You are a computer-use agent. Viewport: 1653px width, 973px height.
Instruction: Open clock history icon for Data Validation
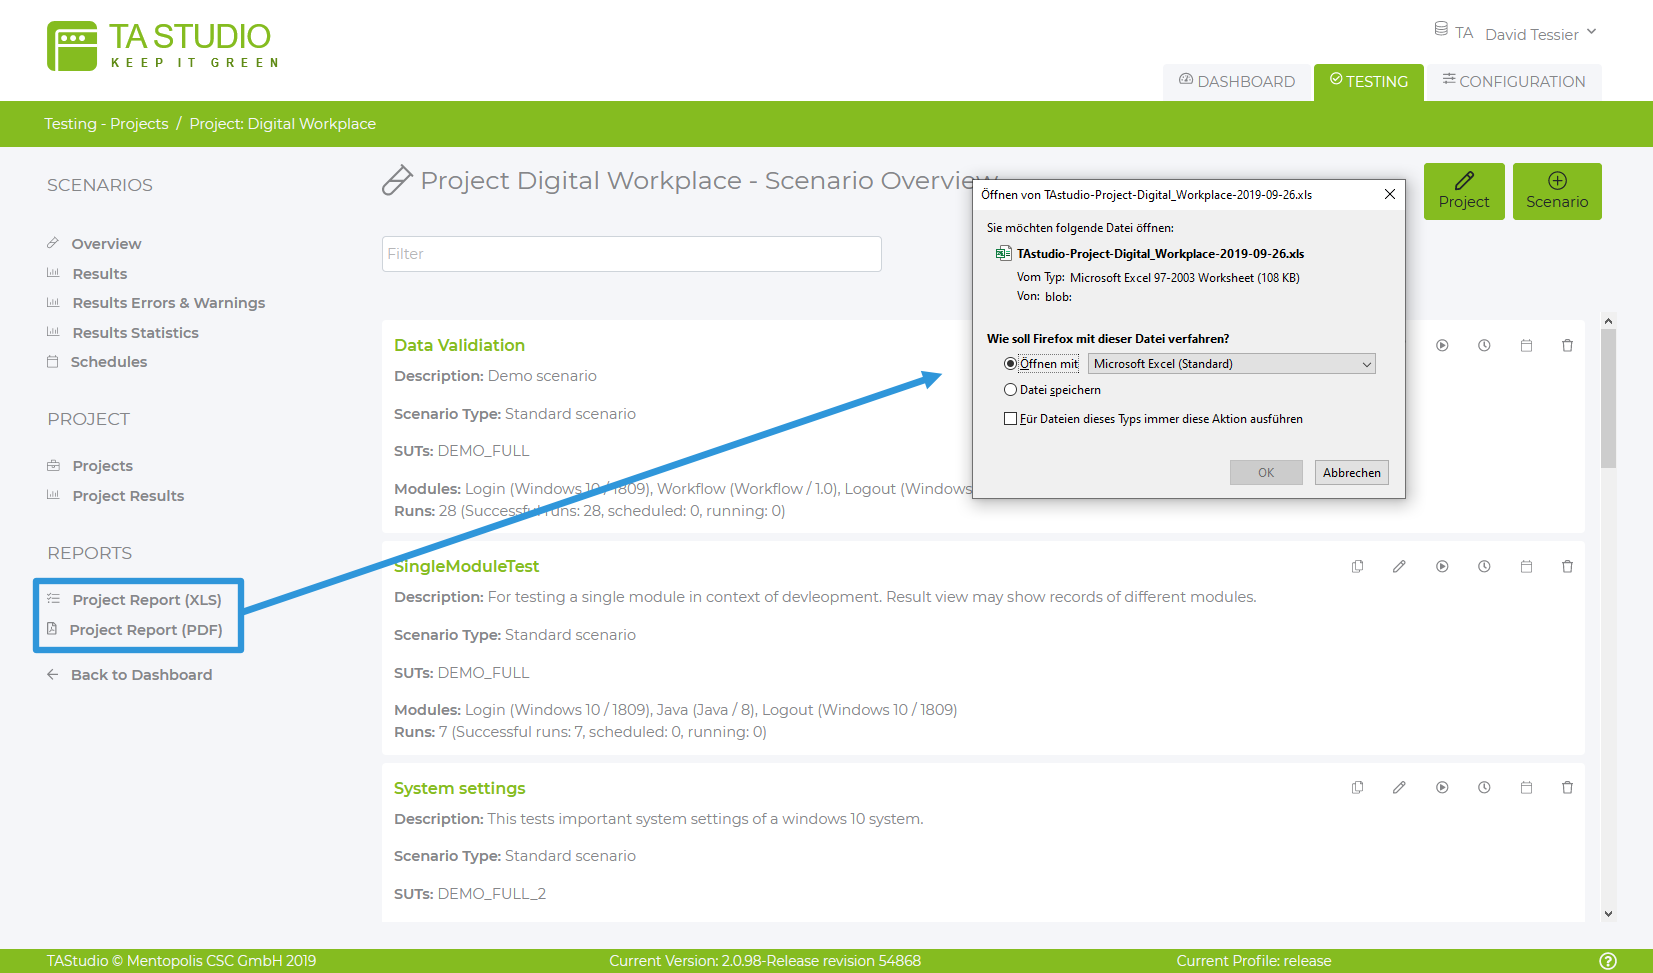tap(1484, 346)
